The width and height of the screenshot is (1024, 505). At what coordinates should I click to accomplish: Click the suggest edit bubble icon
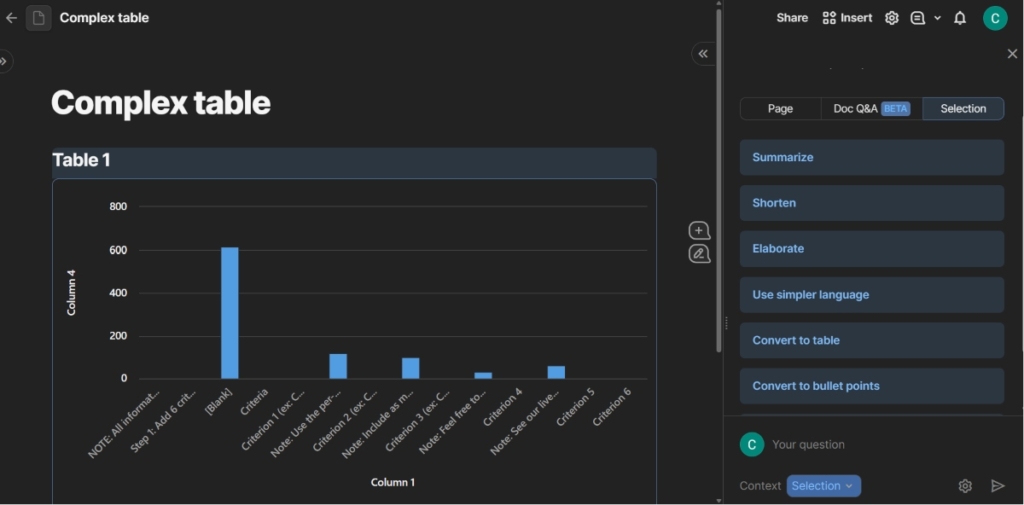699,254
